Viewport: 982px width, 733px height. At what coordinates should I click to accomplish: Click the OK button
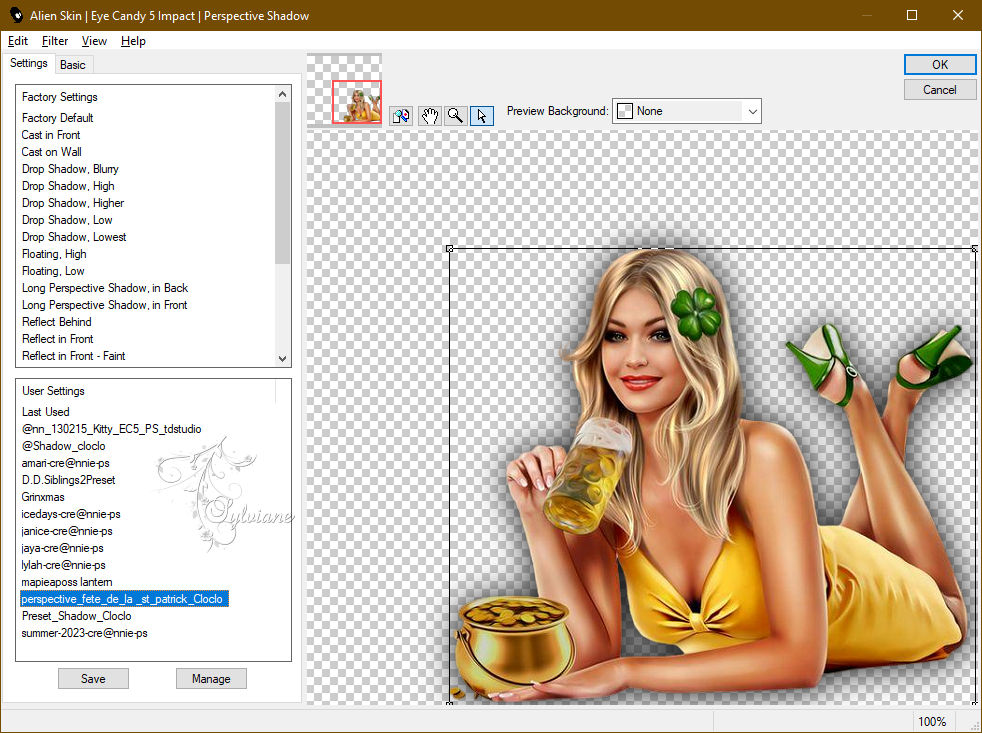[x=939, y=65]
